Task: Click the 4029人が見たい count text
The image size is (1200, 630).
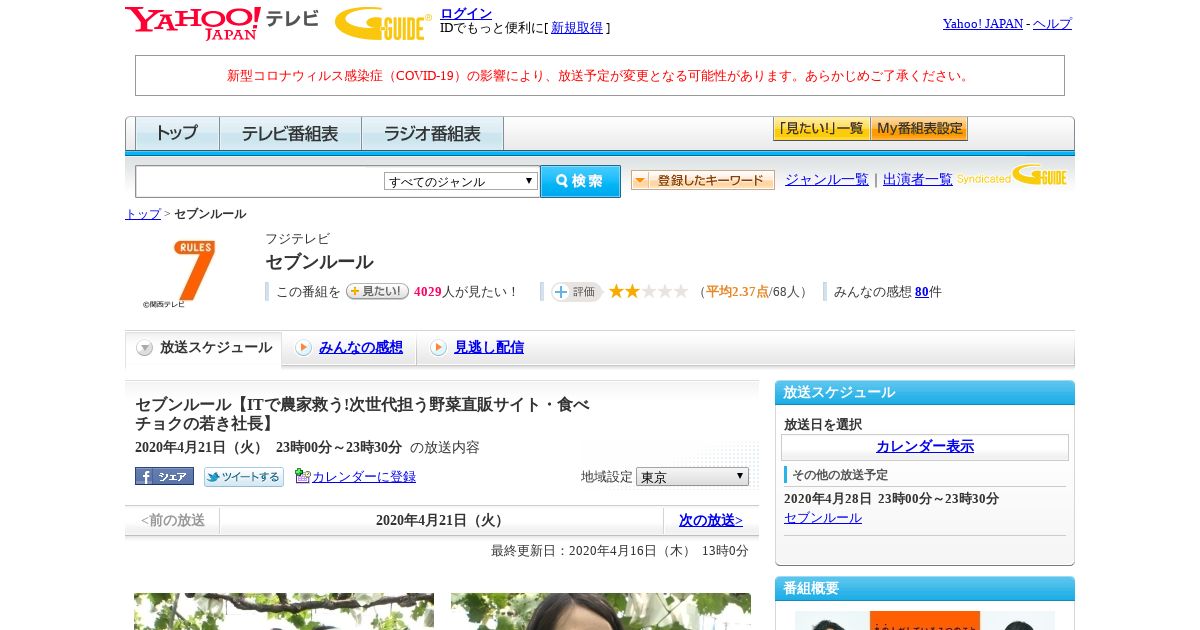Action: click(466, 292)
